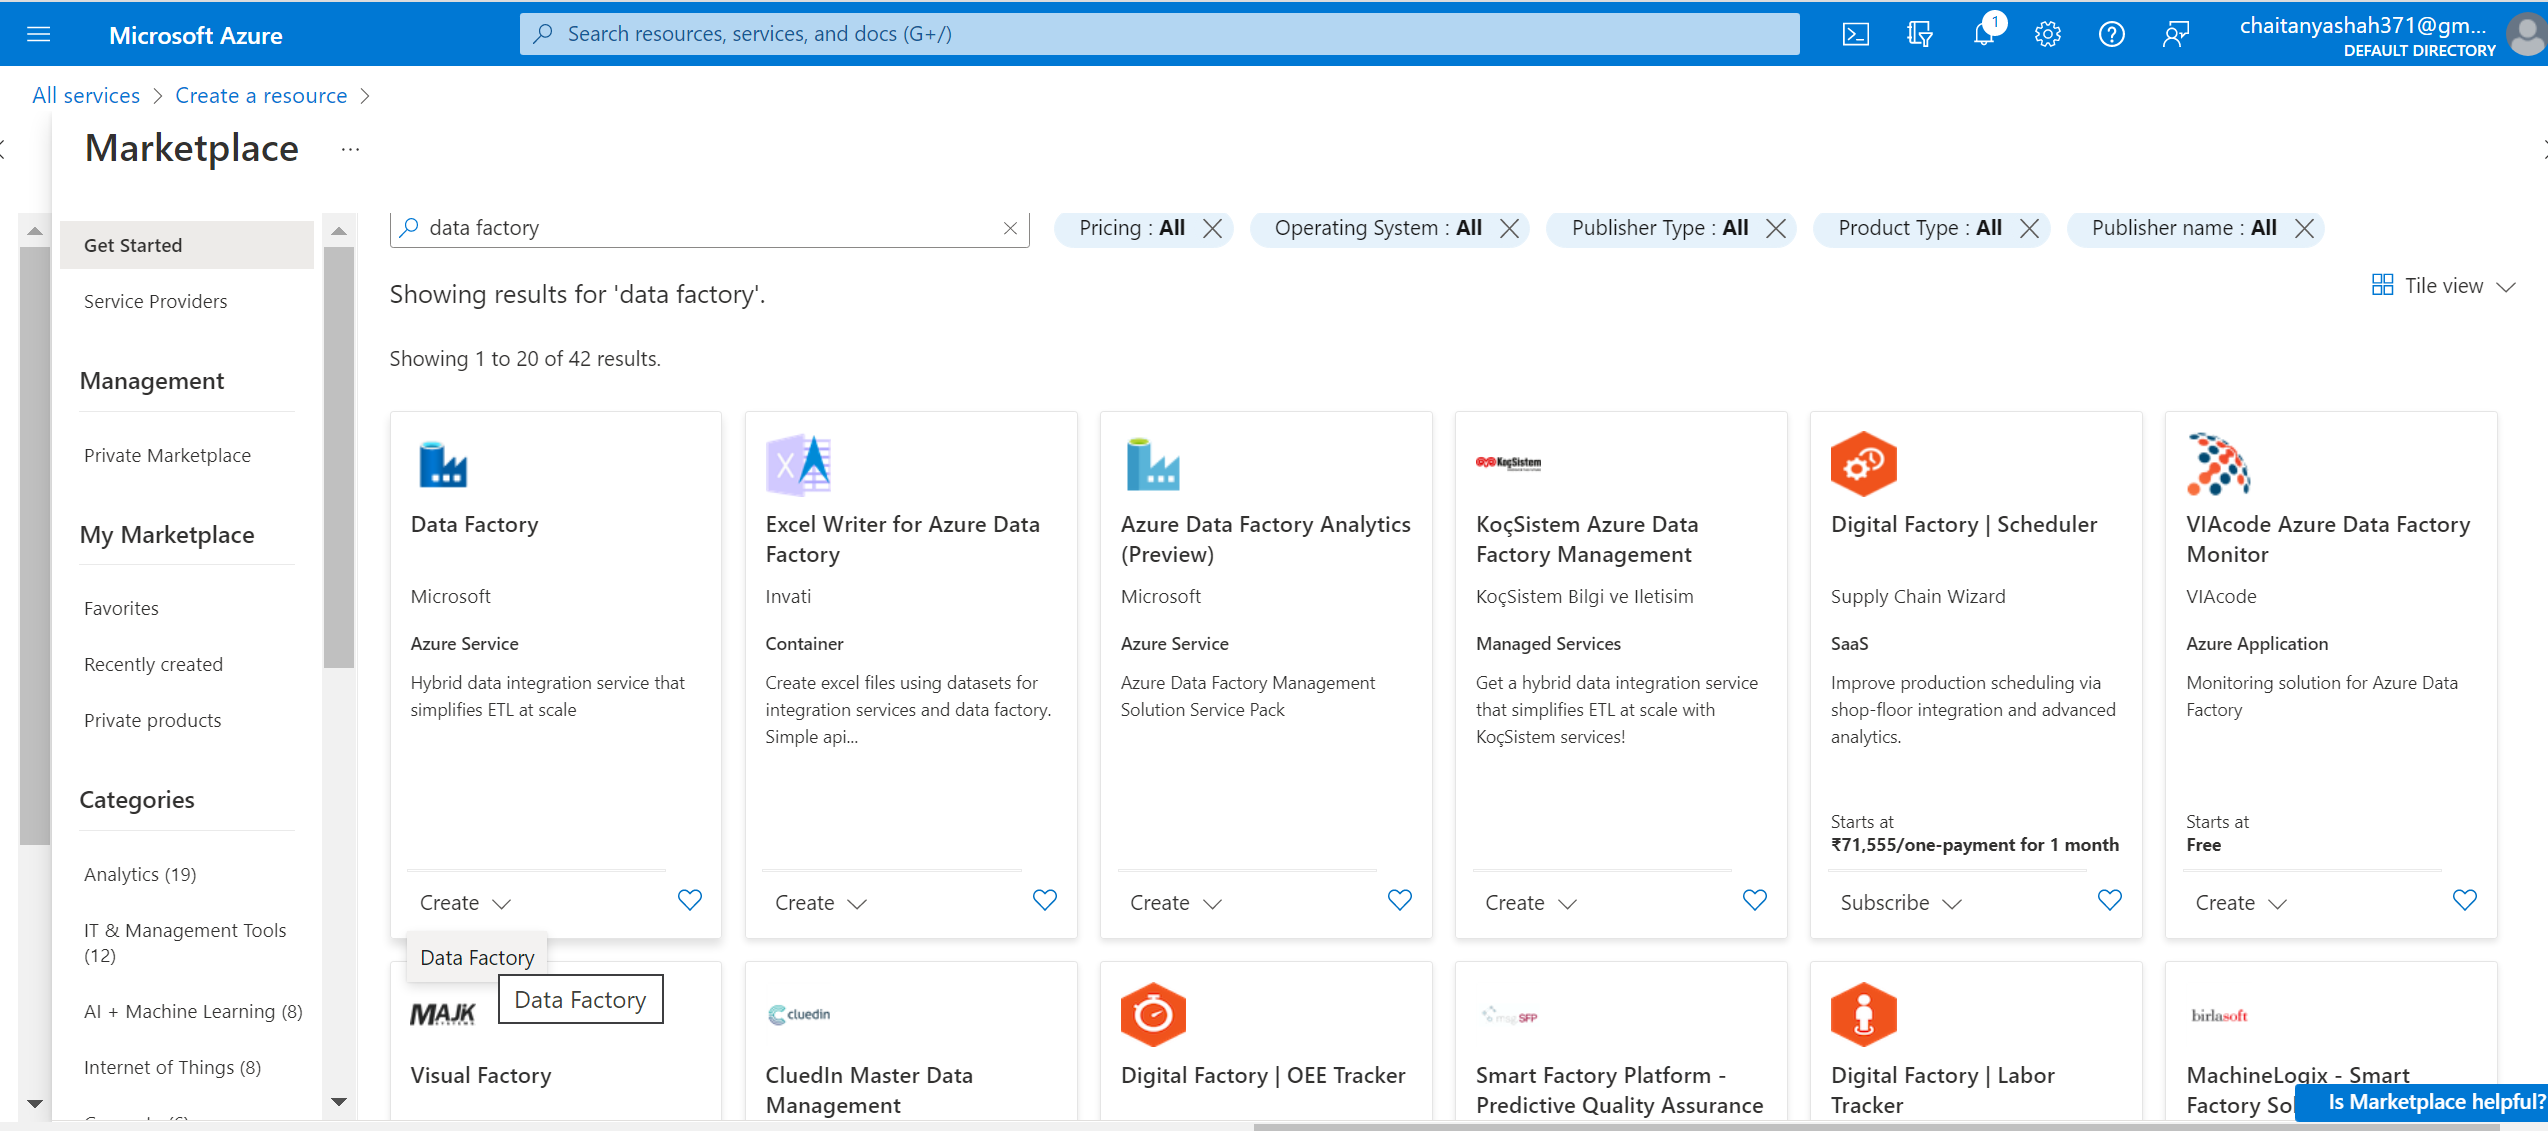Image resolution: width=2548 pixels, height=1131 pixels.
Task: Favorite VIAcode Azure Data Factory Monitor
Action: [x=2465, y=899]
